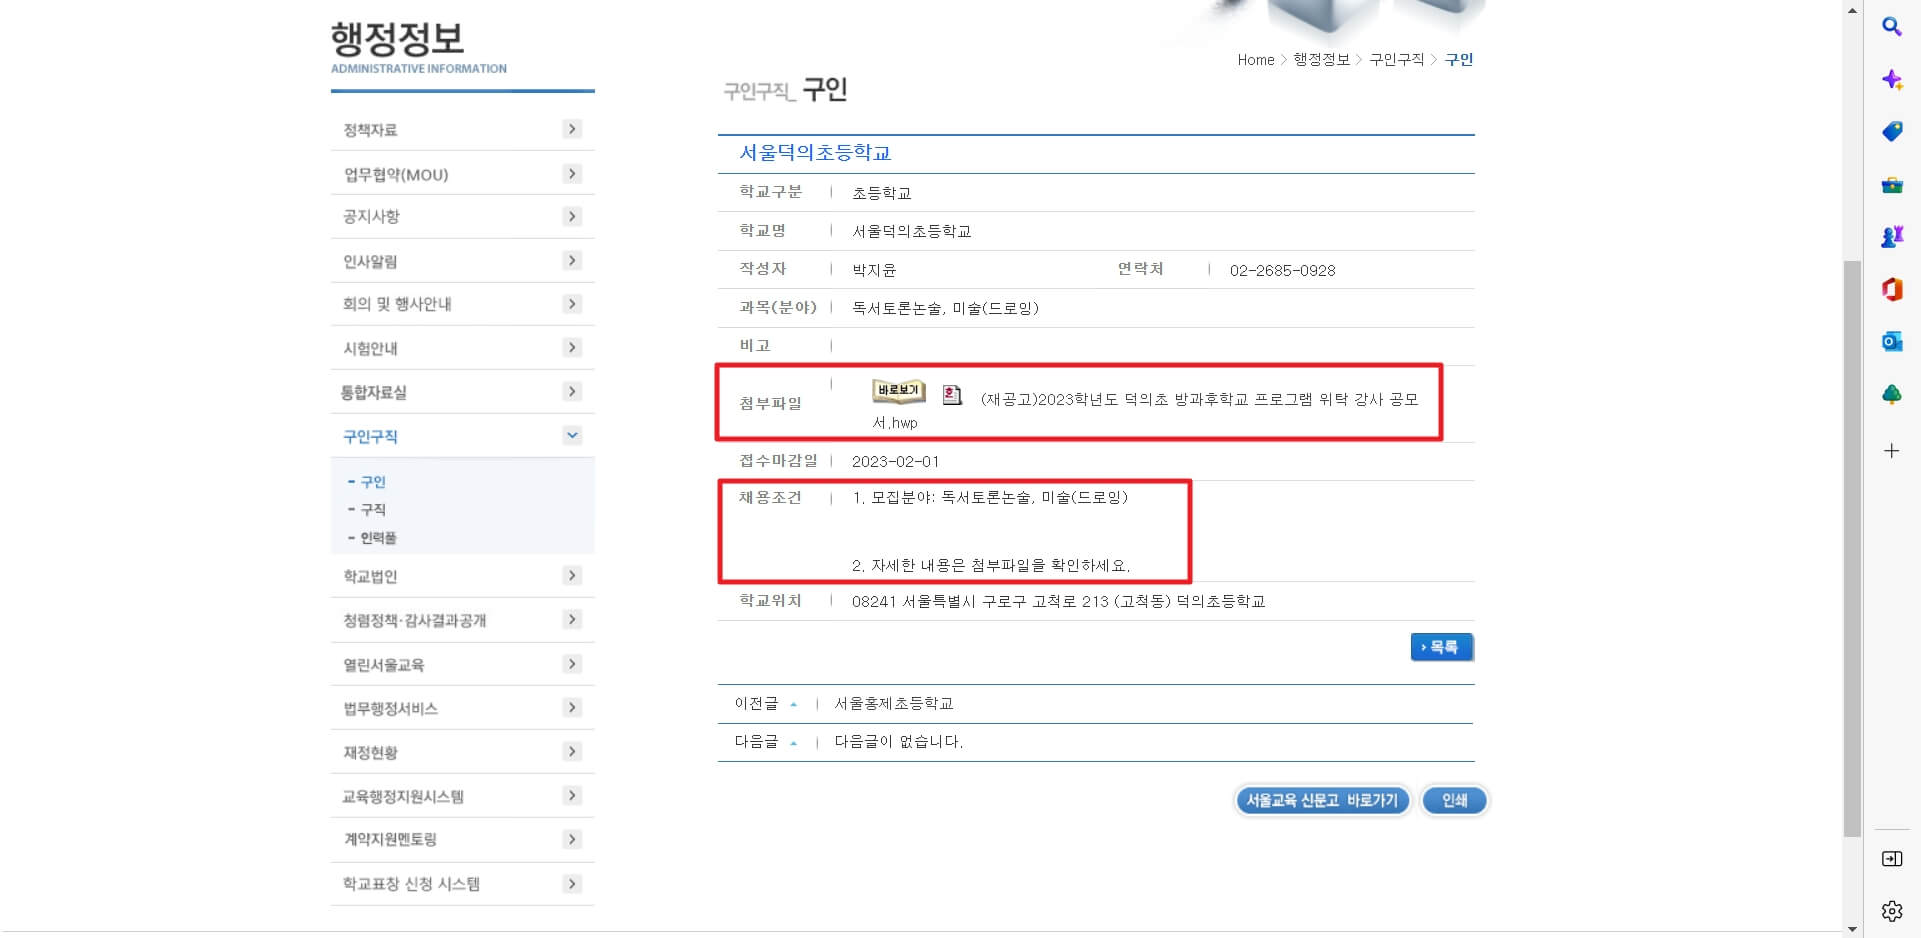Click the 바로보기 attachment preview icon
This screenshot has height=938, width=1921.
pyautogui.click(x=897, y=391)
